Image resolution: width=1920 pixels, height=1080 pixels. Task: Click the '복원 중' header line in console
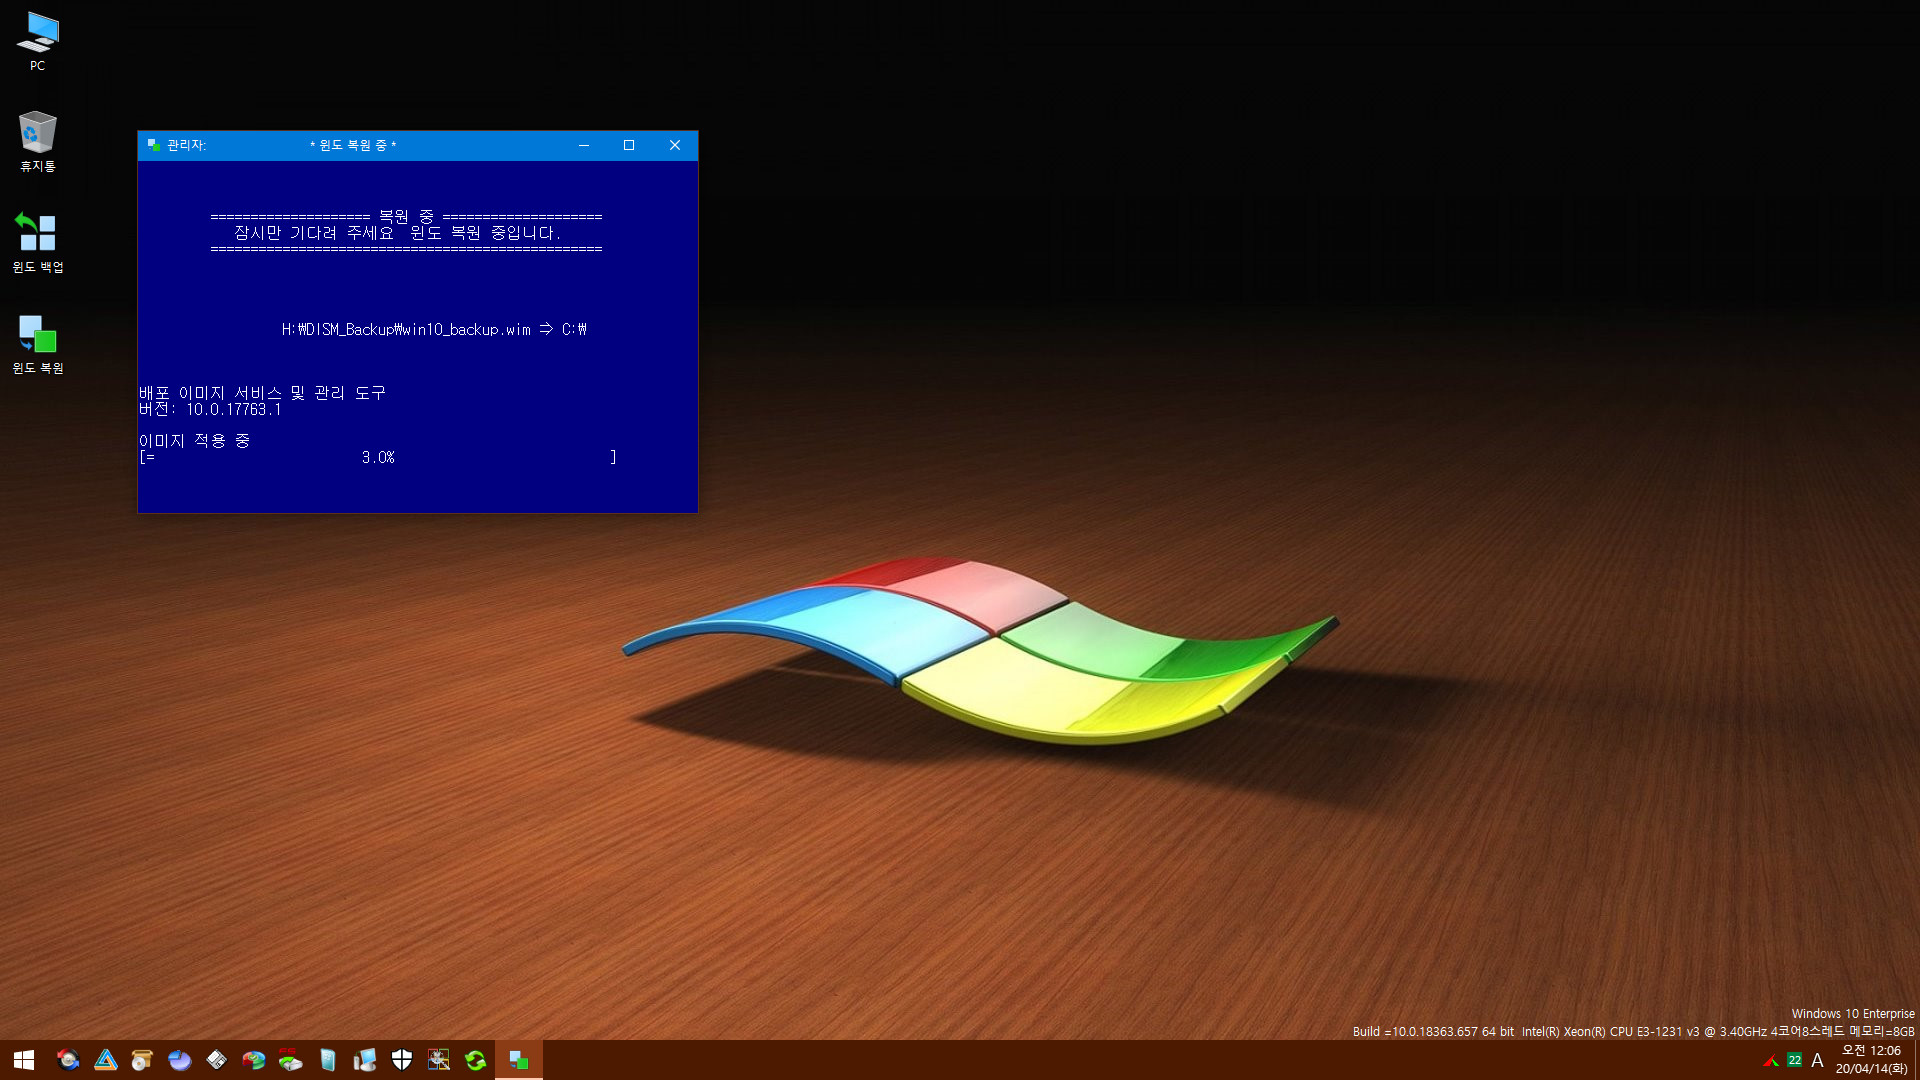coord(406,216)
